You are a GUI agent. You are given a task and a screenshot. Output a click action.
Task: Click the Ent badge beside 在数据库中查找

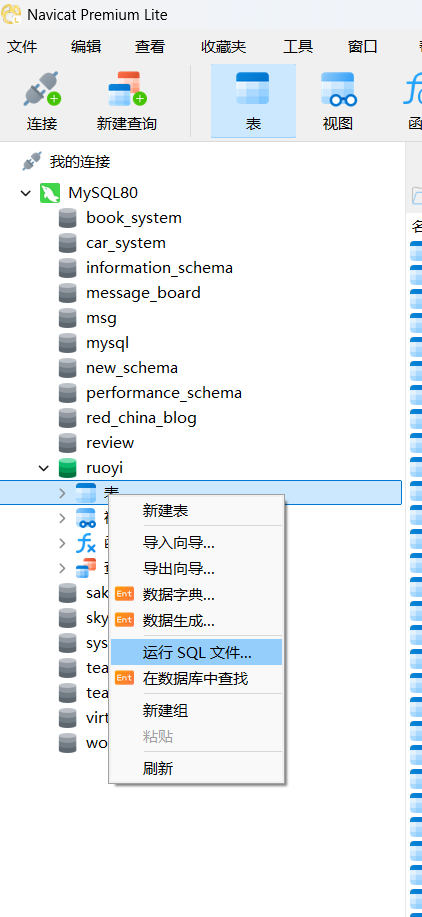[124, 678]
